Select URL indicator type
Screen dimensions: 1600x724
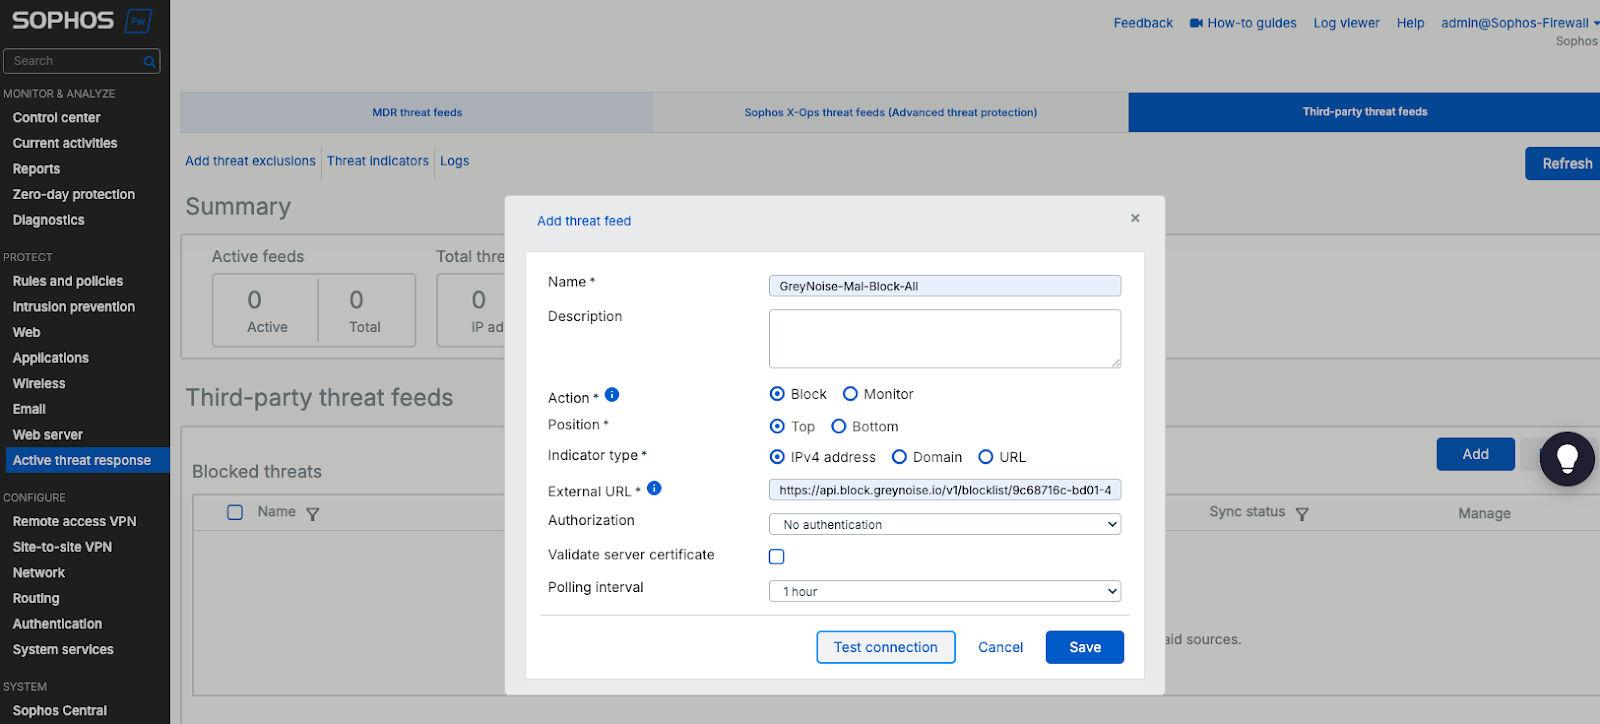coord(986,457)
